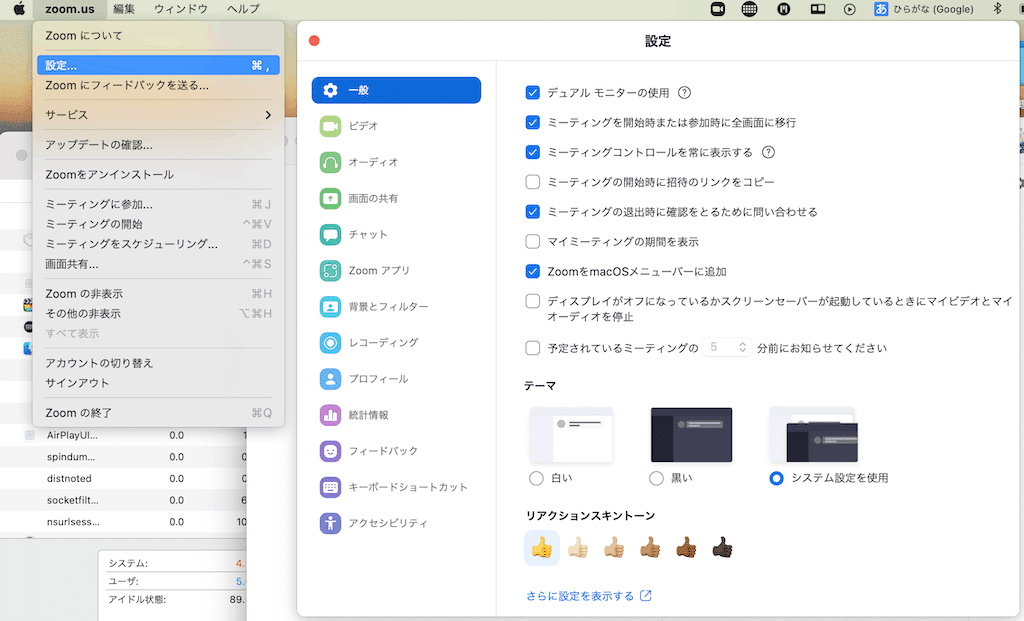Viewport: 1024px width, 621px height.
Task: Click help icon next to デュアル モニターの使用
Action: (684, 93)
